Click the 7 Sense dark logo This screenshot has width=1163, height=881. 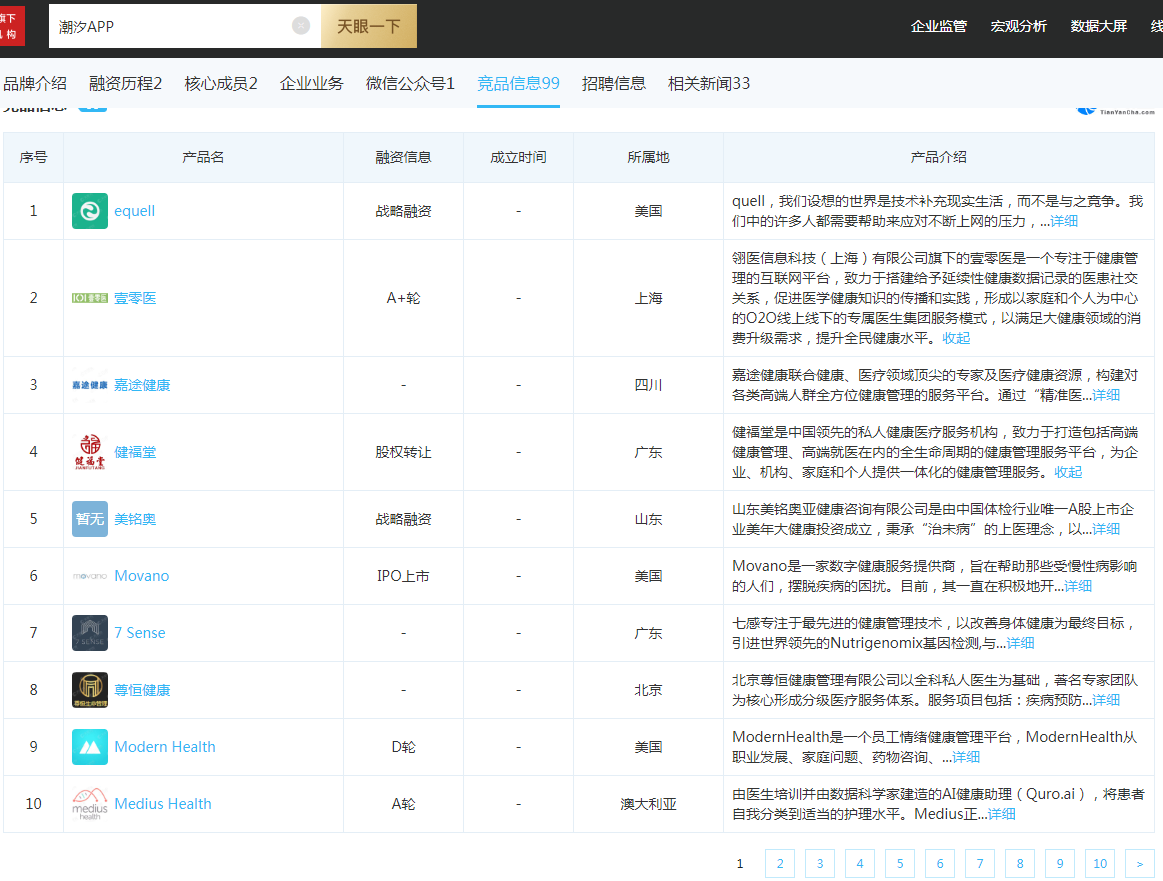[90, 633]
